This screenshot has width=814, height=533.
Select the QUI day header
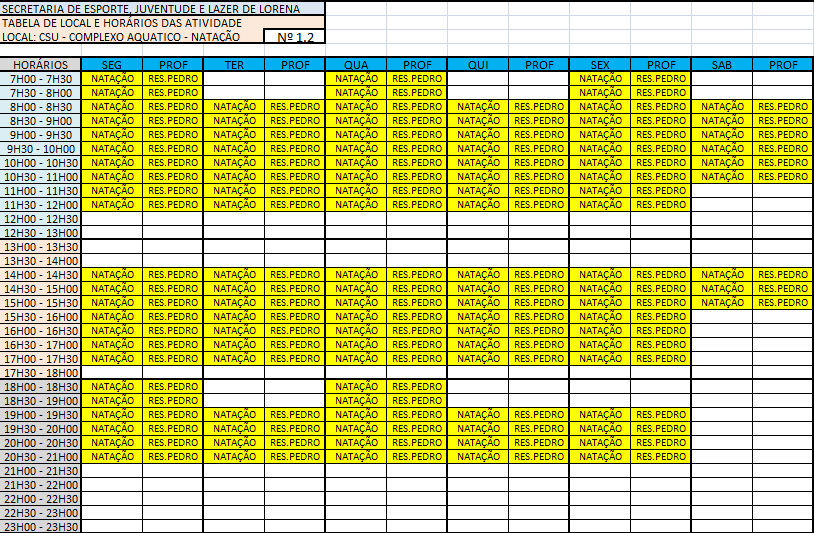478,65
